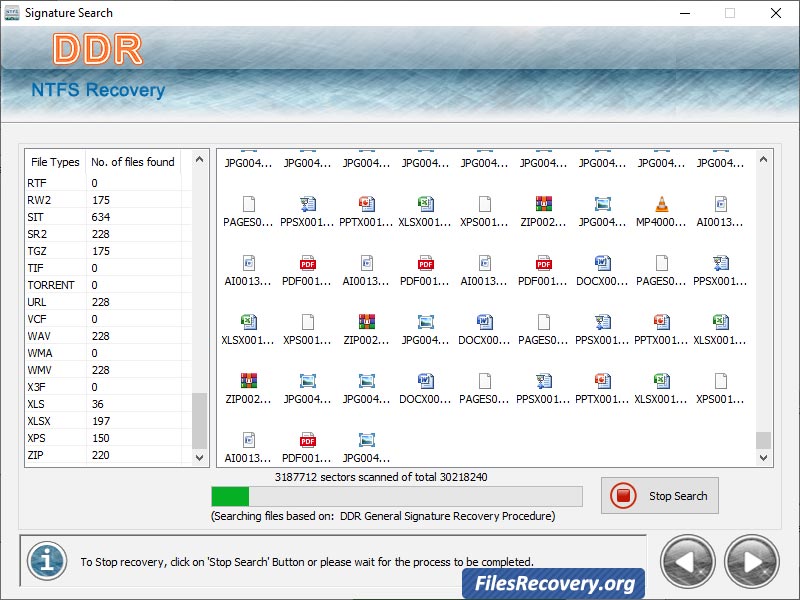Viewport: 800px width, 600px height.
Task: Select XPS001... file in the row starting with XLSX001...
Action: click(x=308, y=330)
